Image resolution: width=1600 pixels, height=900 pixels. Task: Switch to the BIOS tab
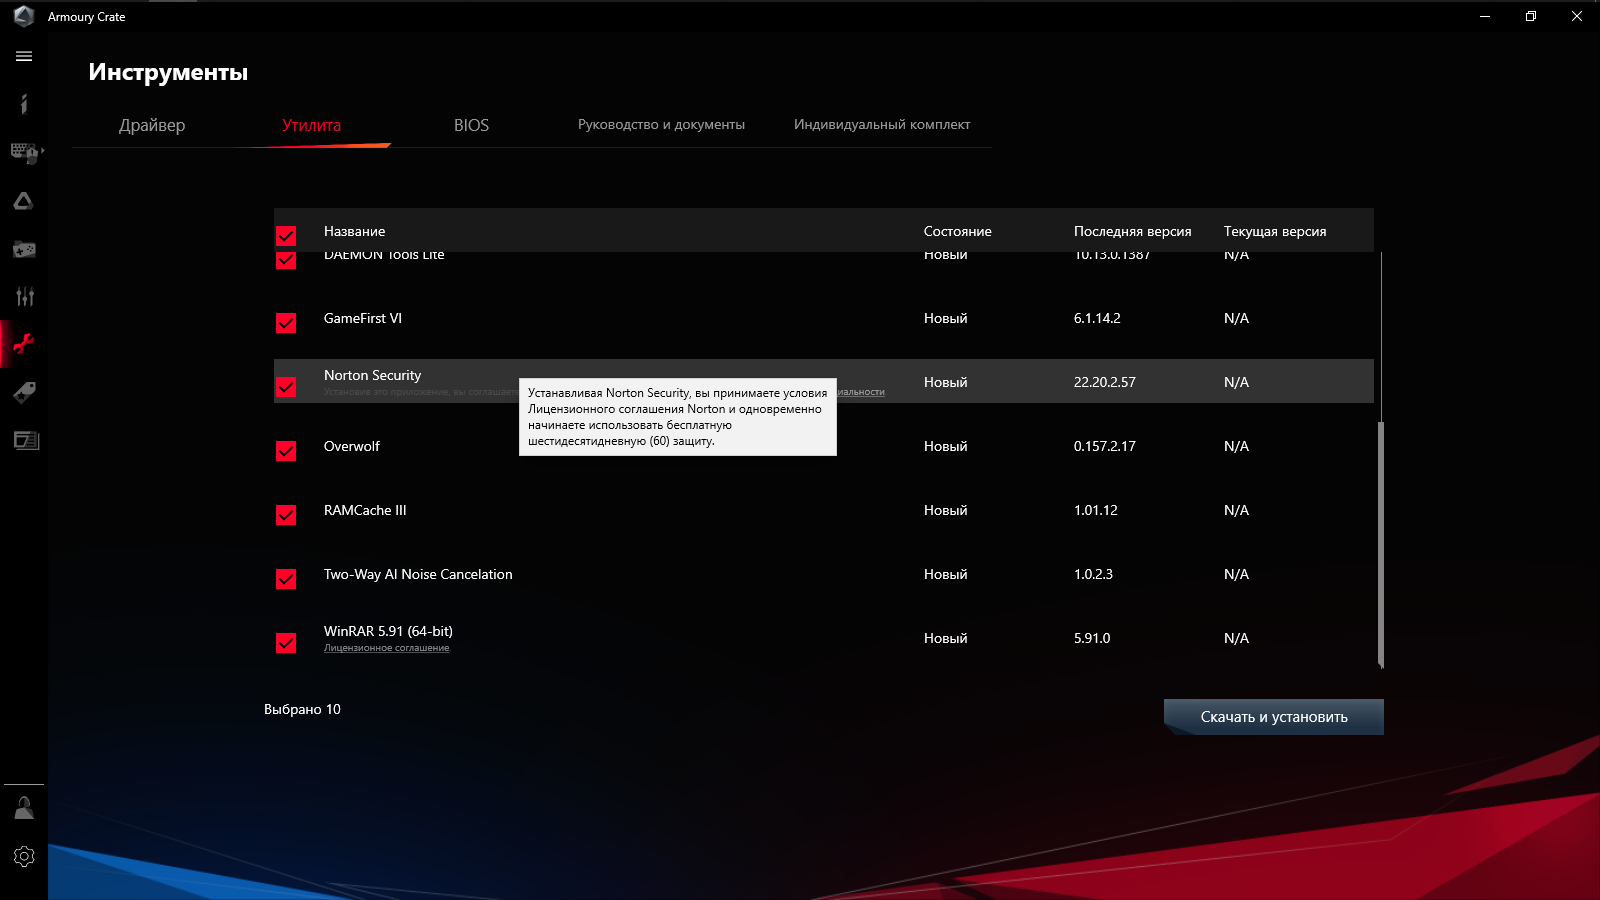click(x=470, y=125)
